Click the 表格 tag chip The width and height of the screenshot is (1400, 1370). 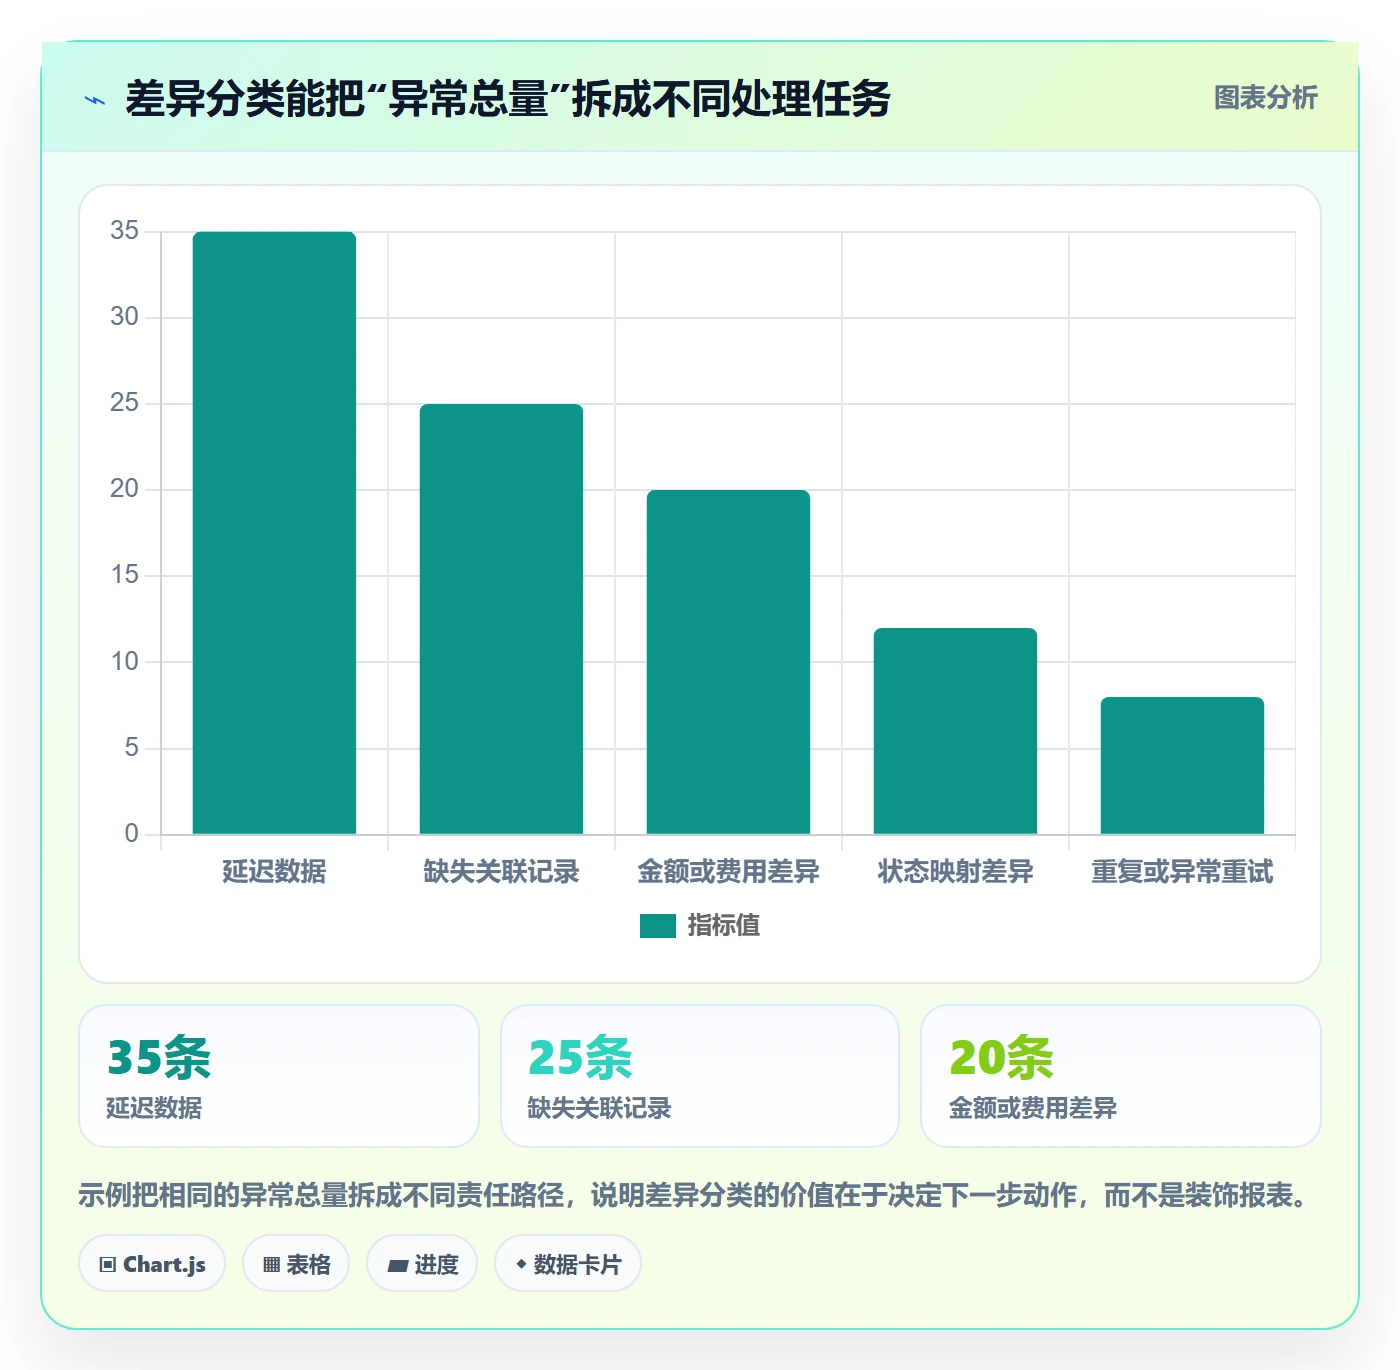296,1264
